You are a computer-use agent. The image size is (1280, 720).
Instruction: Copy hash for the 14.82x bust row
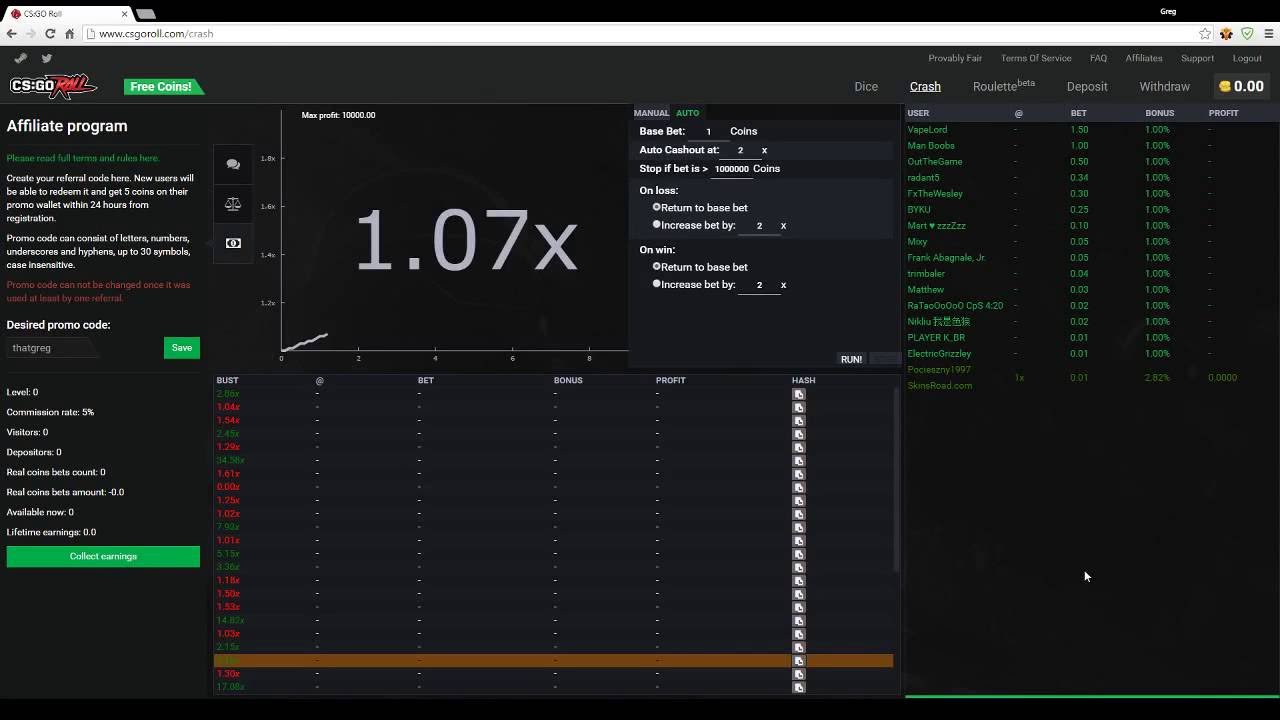tap(799, 620)
